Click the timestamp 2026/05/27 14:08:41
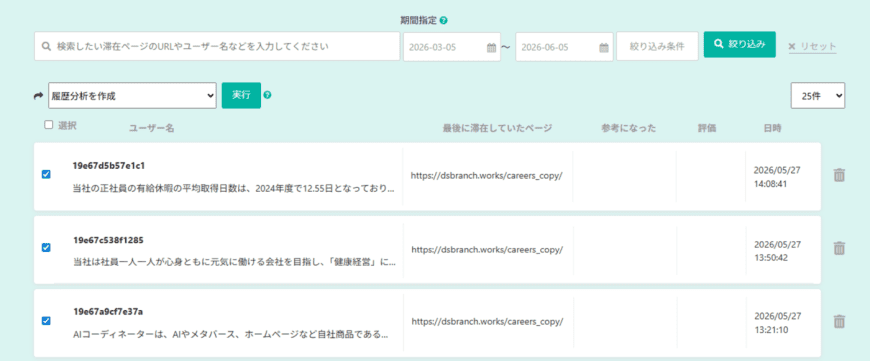The width and height of the screenshot is (870, 361). tap(777, 177)
